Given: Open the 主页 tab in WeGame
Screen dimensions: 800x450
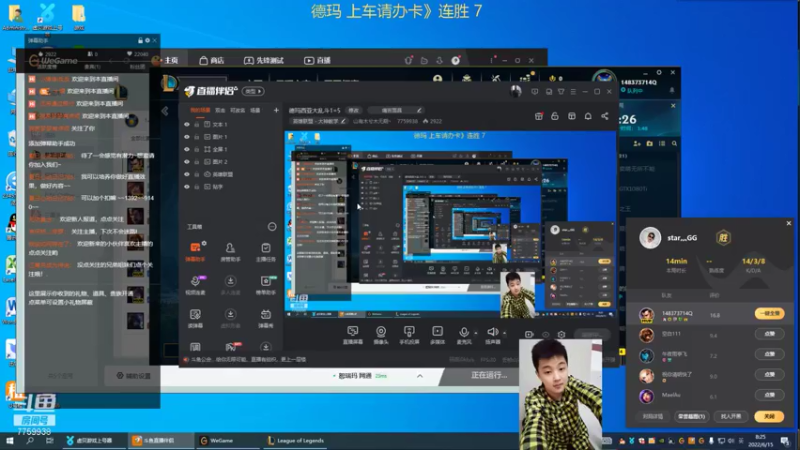Looking at the screenshot, I should click(x=171, y=60).
